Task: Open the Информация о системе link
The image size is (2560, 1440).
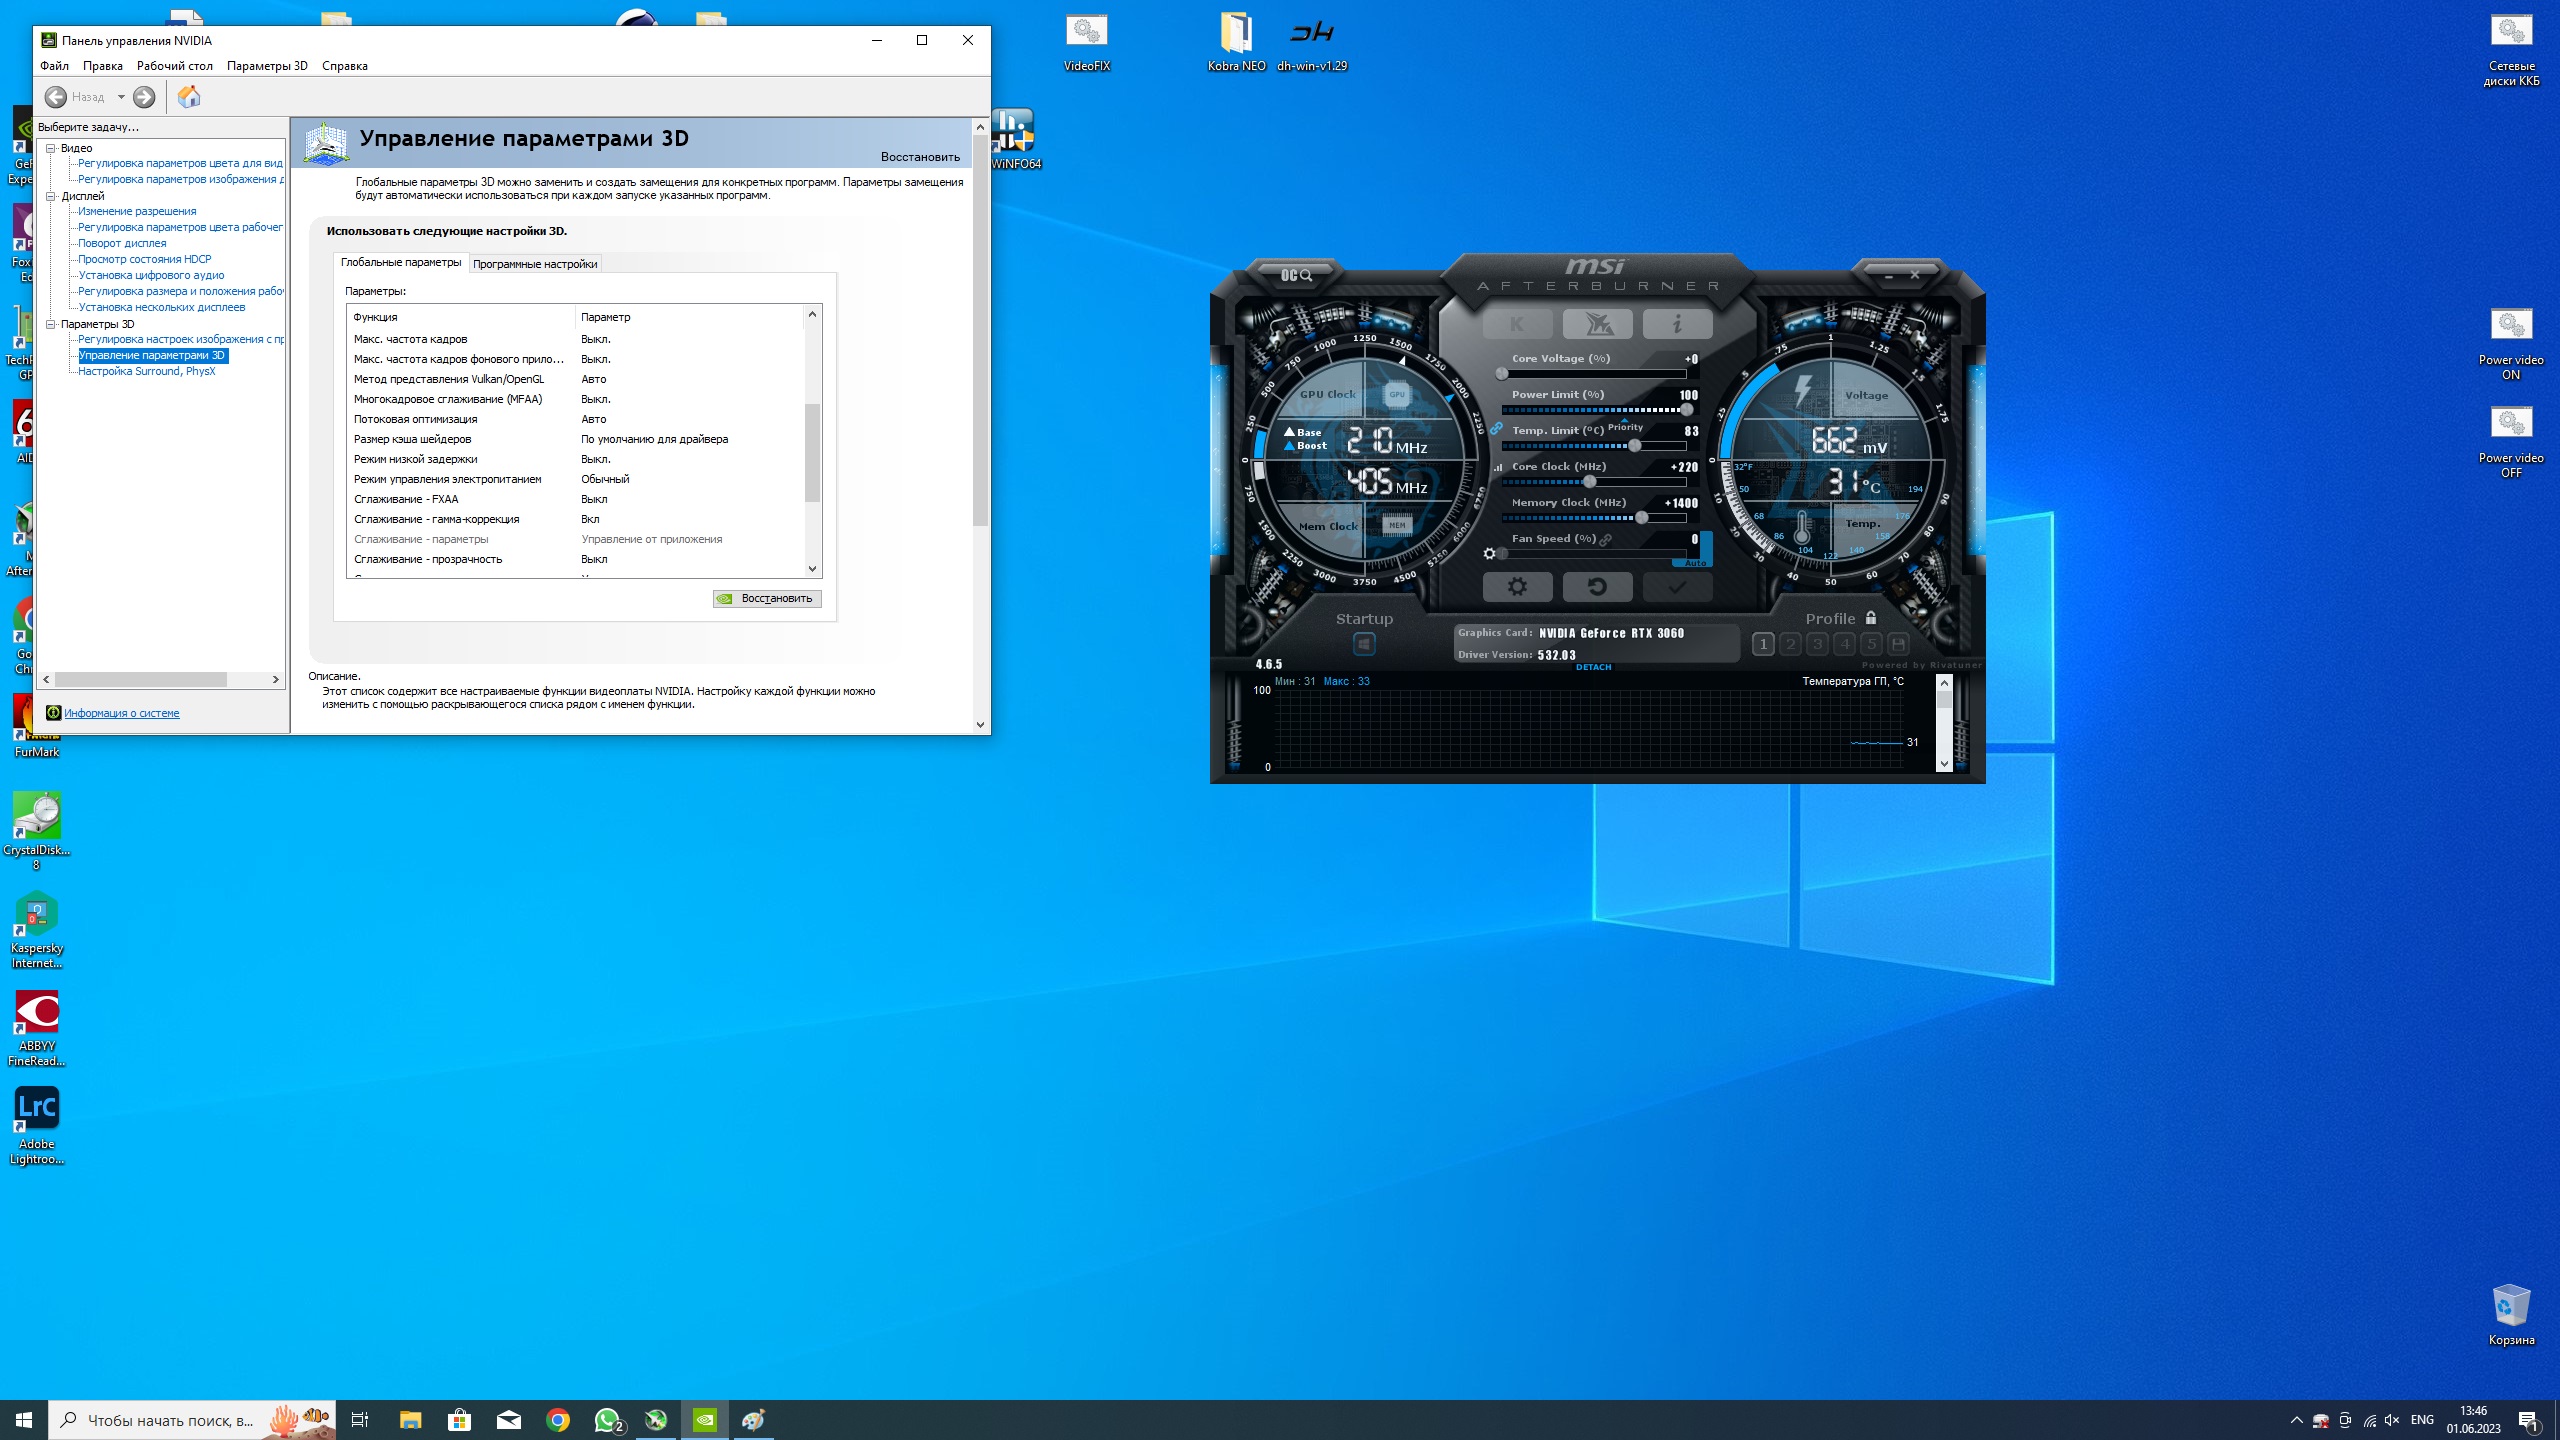Action: [121, 713]
